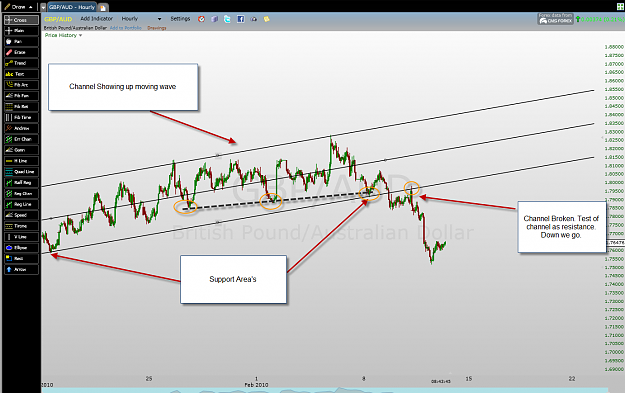Select the Fib Fan tool
Viewport: 625px width, 393px height.
pos(22,96)
